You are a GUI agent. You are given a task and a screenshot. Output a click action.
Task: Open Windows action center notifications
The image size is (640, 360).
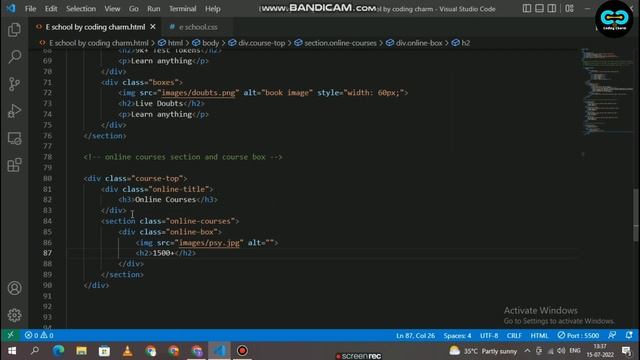(x=627, y=351)
